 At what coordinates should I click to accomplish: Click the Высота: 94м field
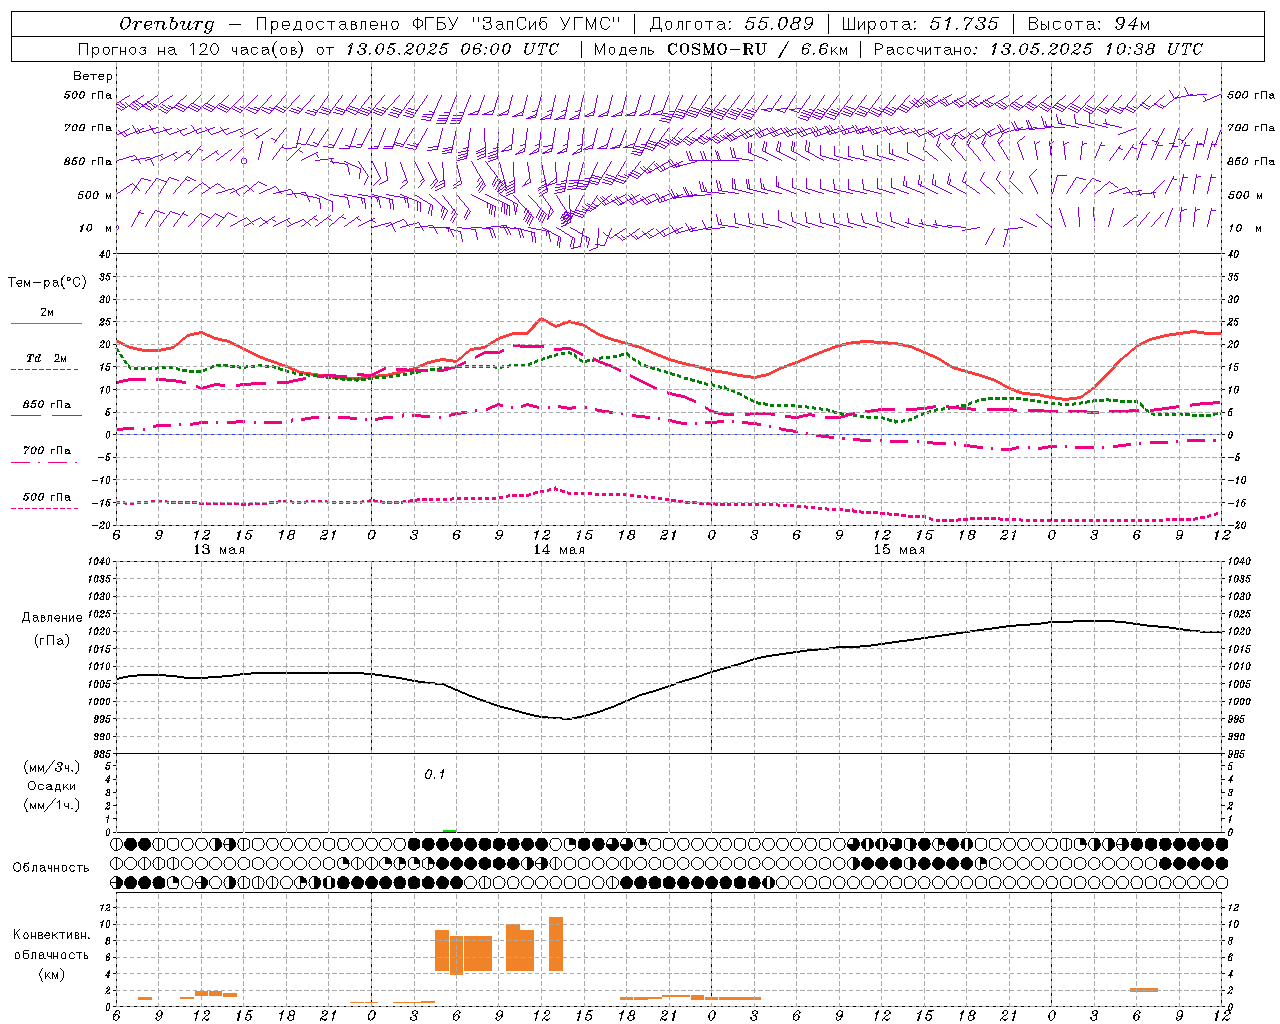point(1089,24)
